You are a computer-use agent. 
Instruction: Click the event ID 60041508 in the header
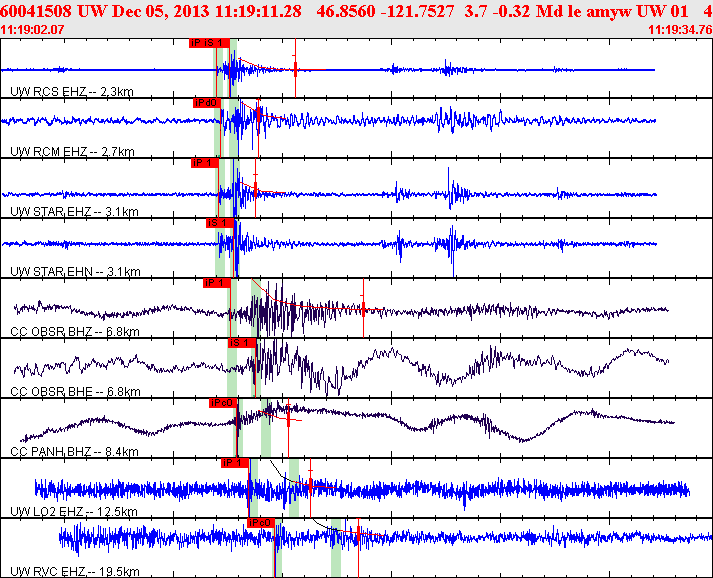click(x=36, y=11)
